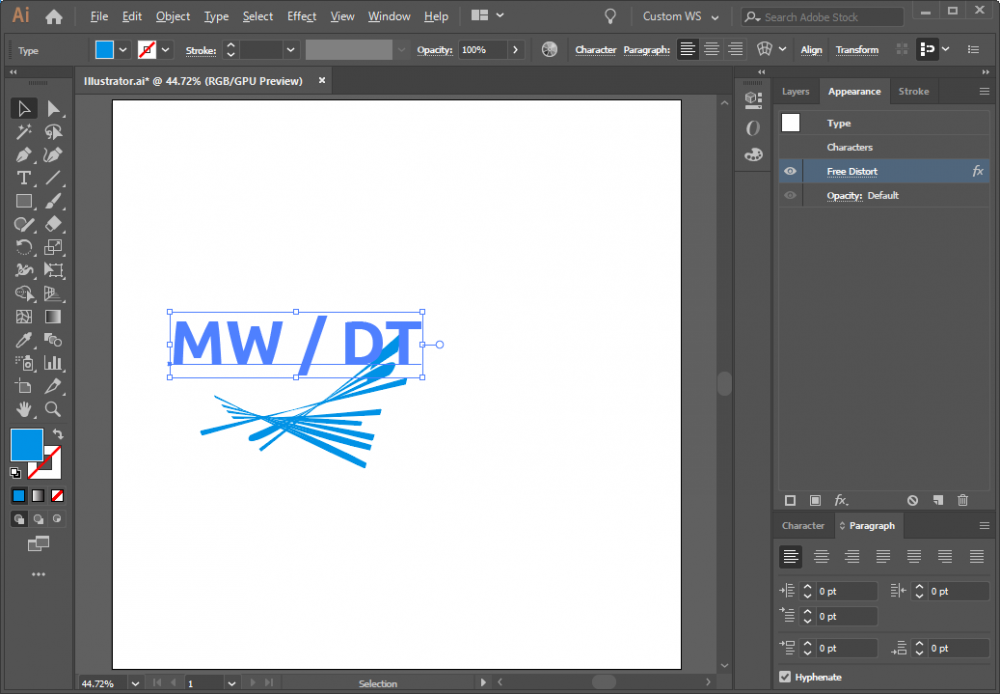Click the large blue Fill swatch
The image size is (1000, 694).
pyautogui.click(x=27, y=444)
